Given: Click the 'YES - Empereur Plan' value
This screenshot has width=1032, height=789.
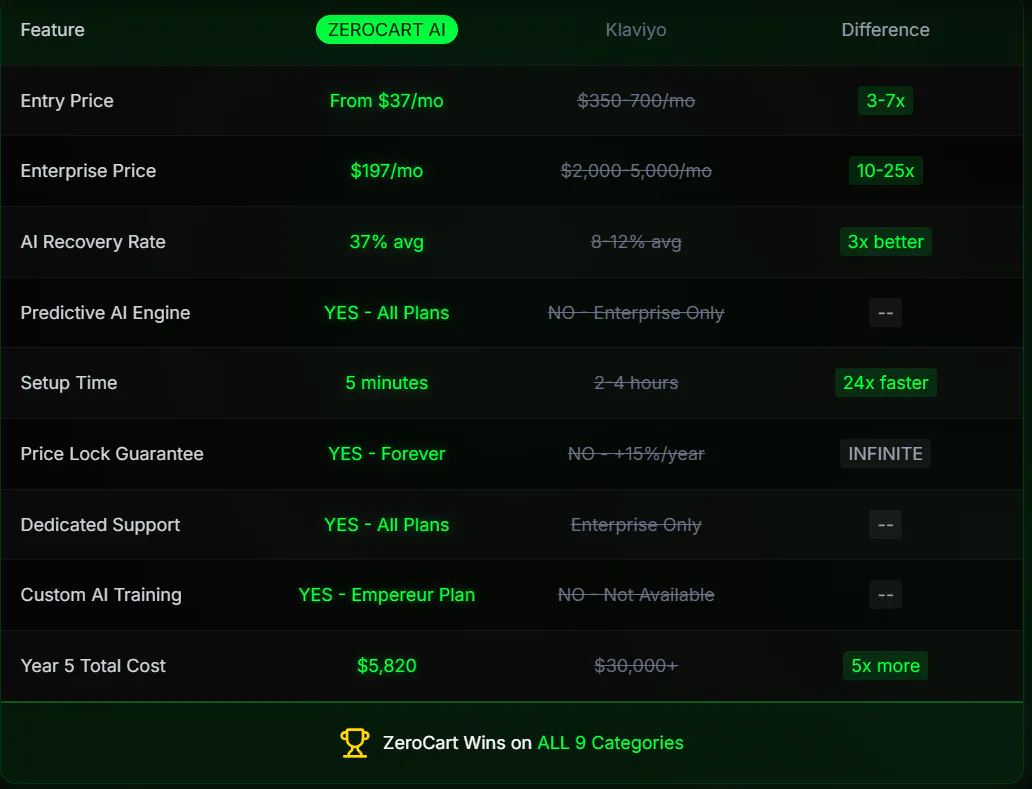Looking at the screenshot, I should click(x=387, y=594).
